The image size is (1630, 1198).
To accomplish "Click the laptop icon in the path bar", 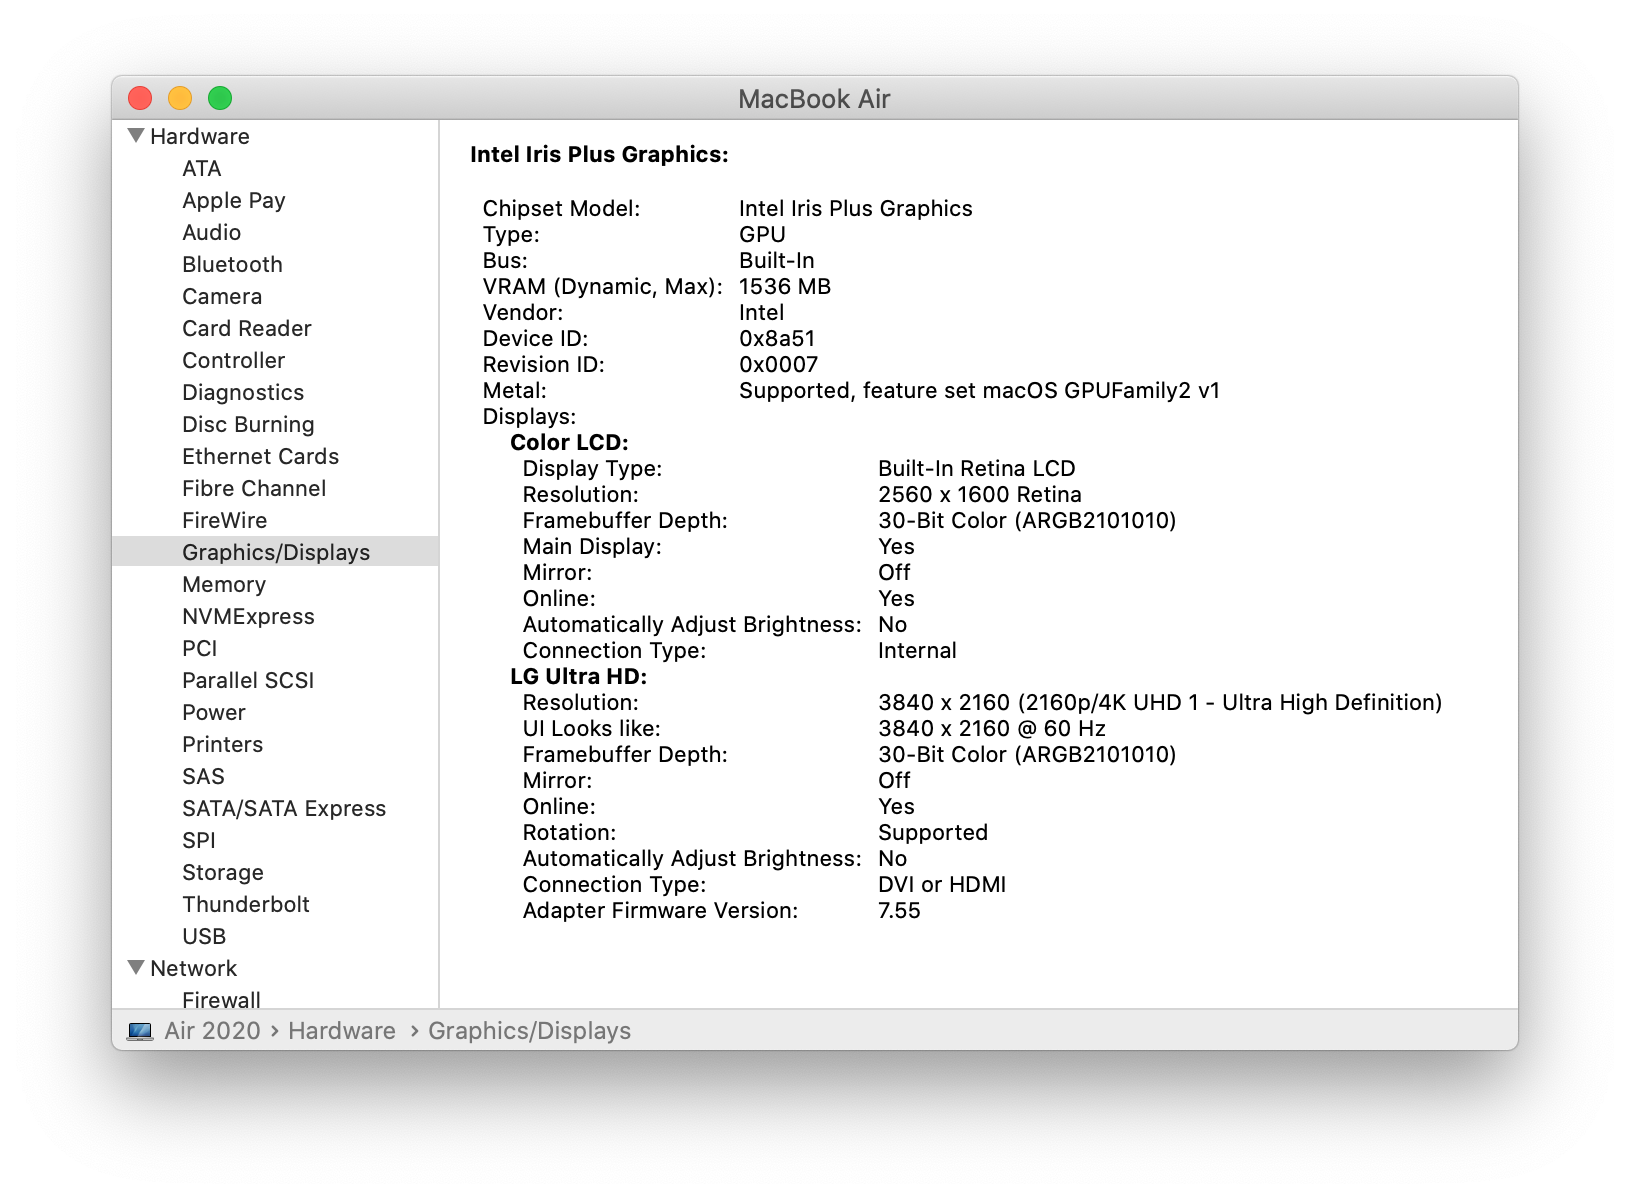I will 140,1031.
